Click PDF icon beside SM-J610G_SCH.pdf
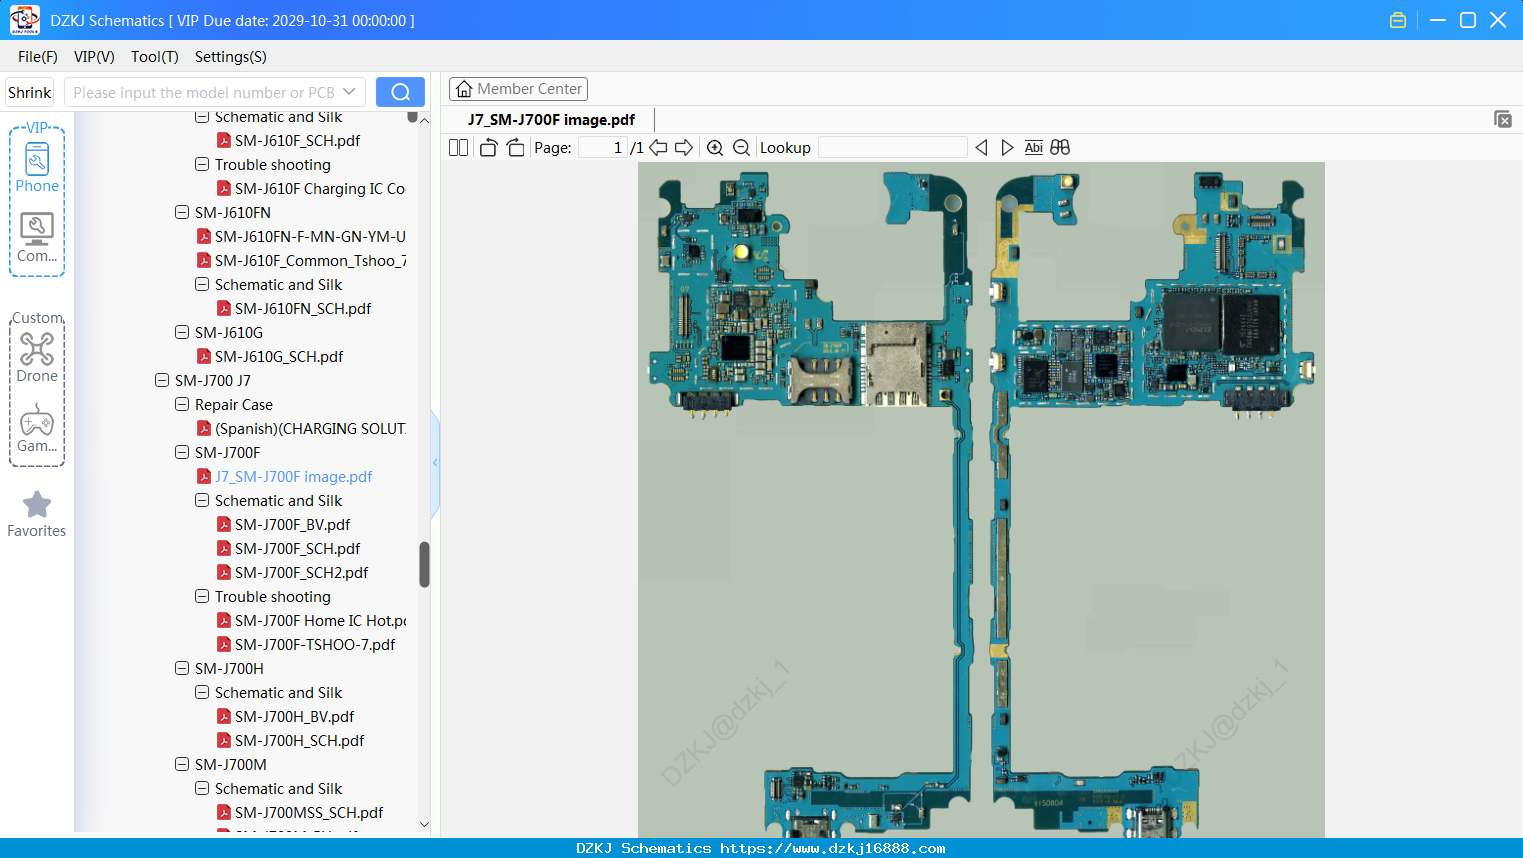 (204, 356)
